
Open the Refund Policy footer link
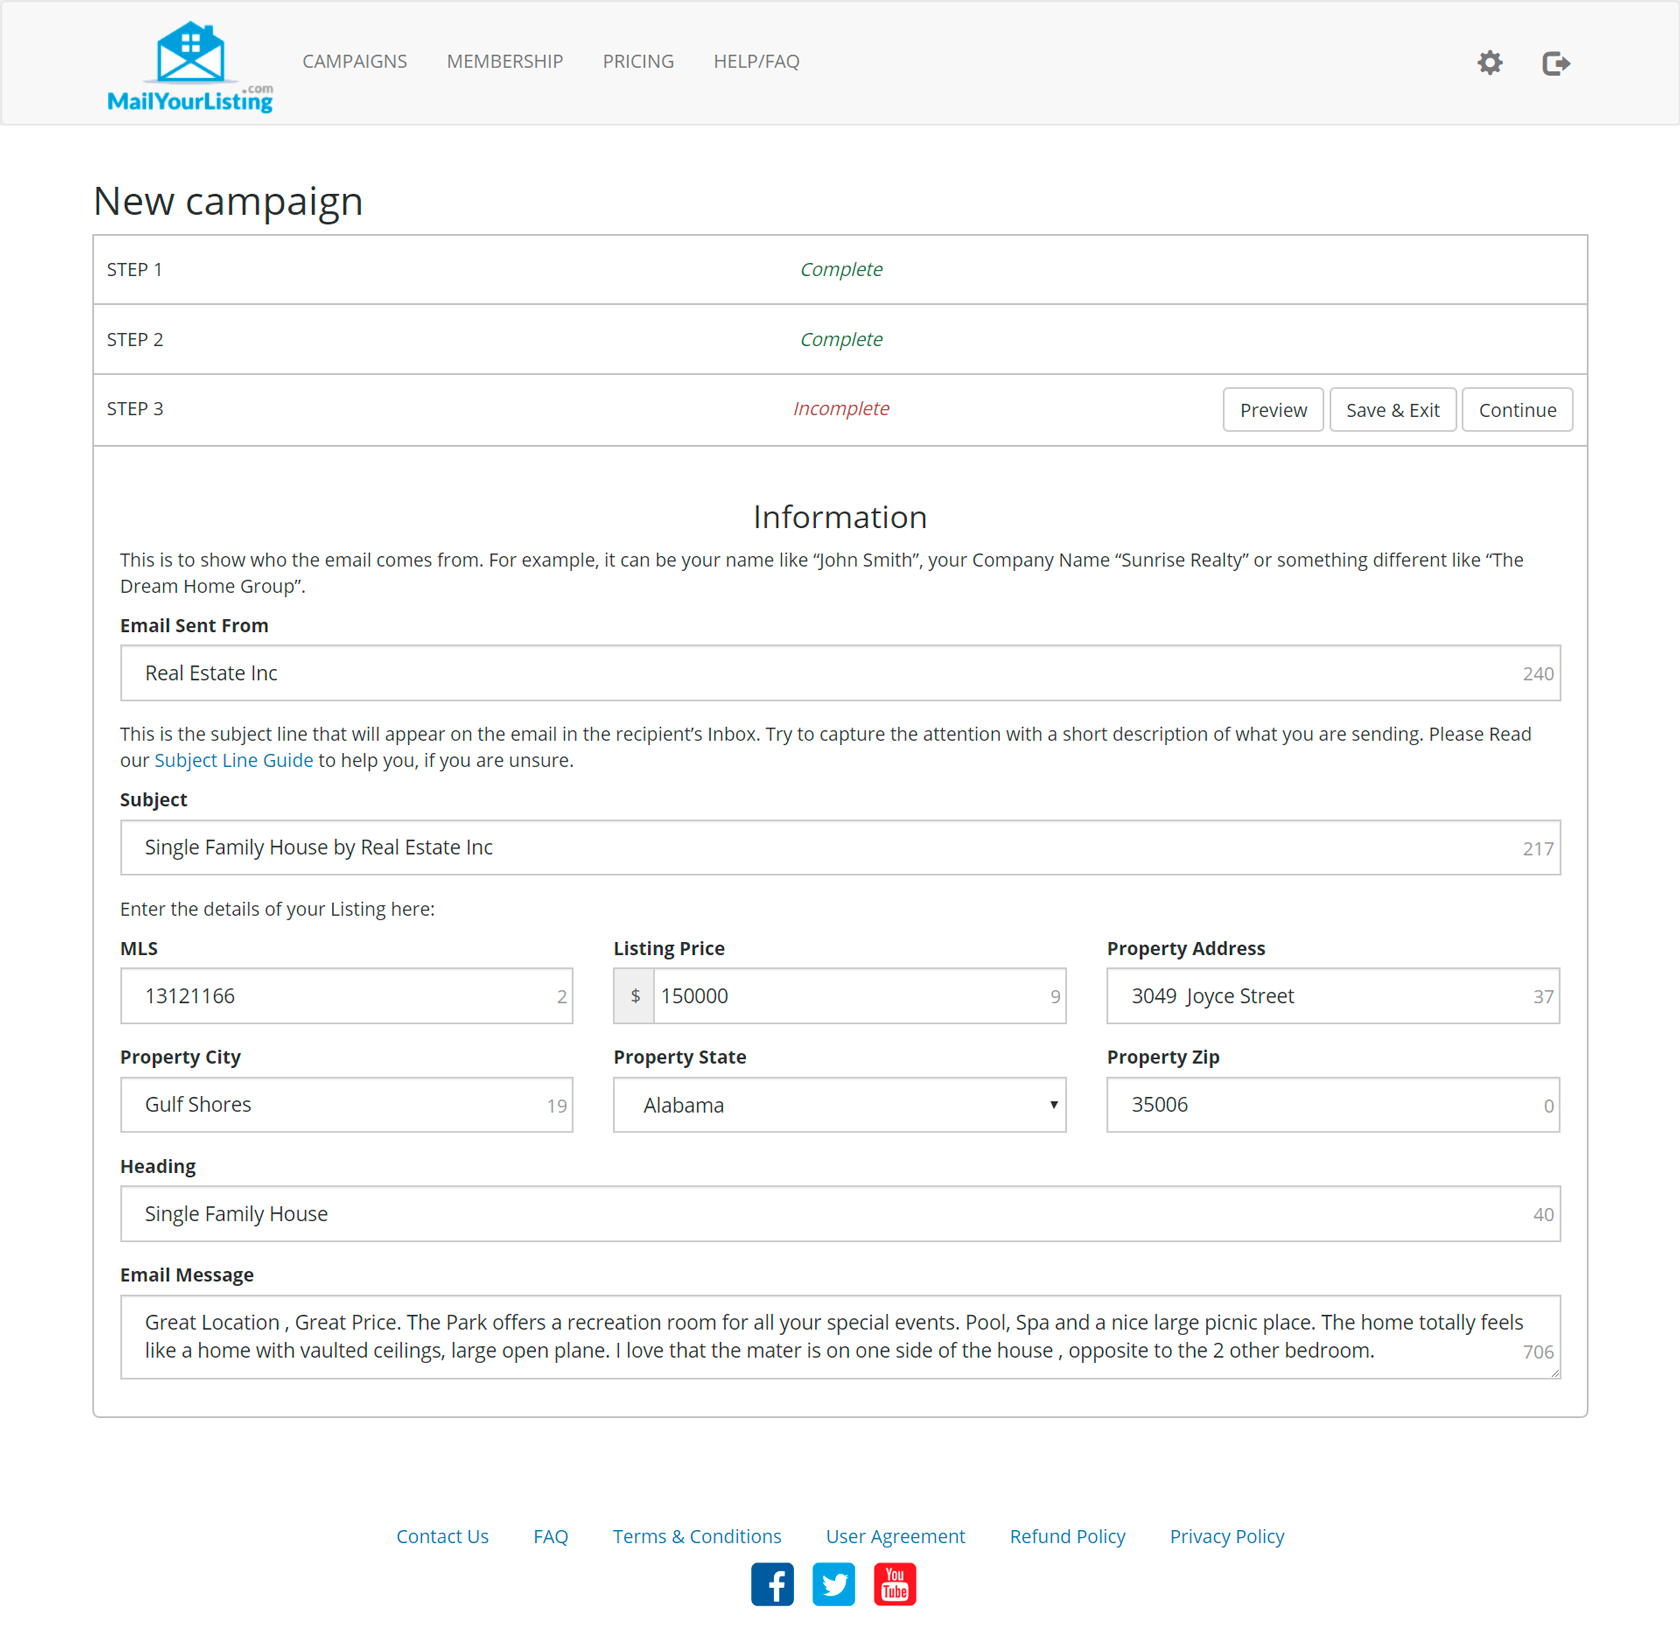point(1067,1536)
